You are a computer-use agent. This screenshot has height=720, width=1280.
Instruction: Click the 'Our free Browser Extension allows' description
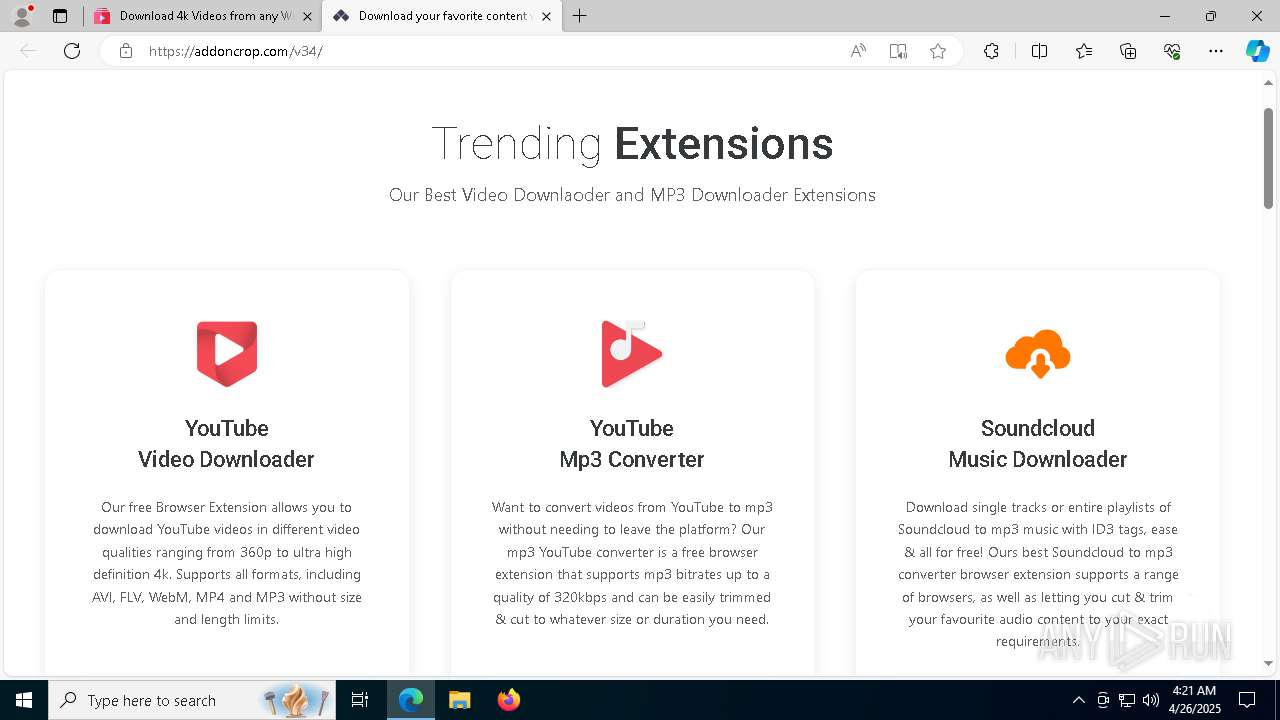click(227, 563)
